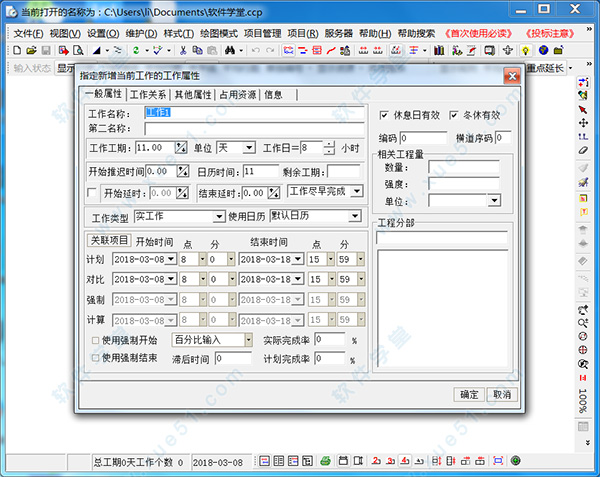600x477 pixels.
Task: Click the New file icon in toolbar
Action: click(19, 50)
